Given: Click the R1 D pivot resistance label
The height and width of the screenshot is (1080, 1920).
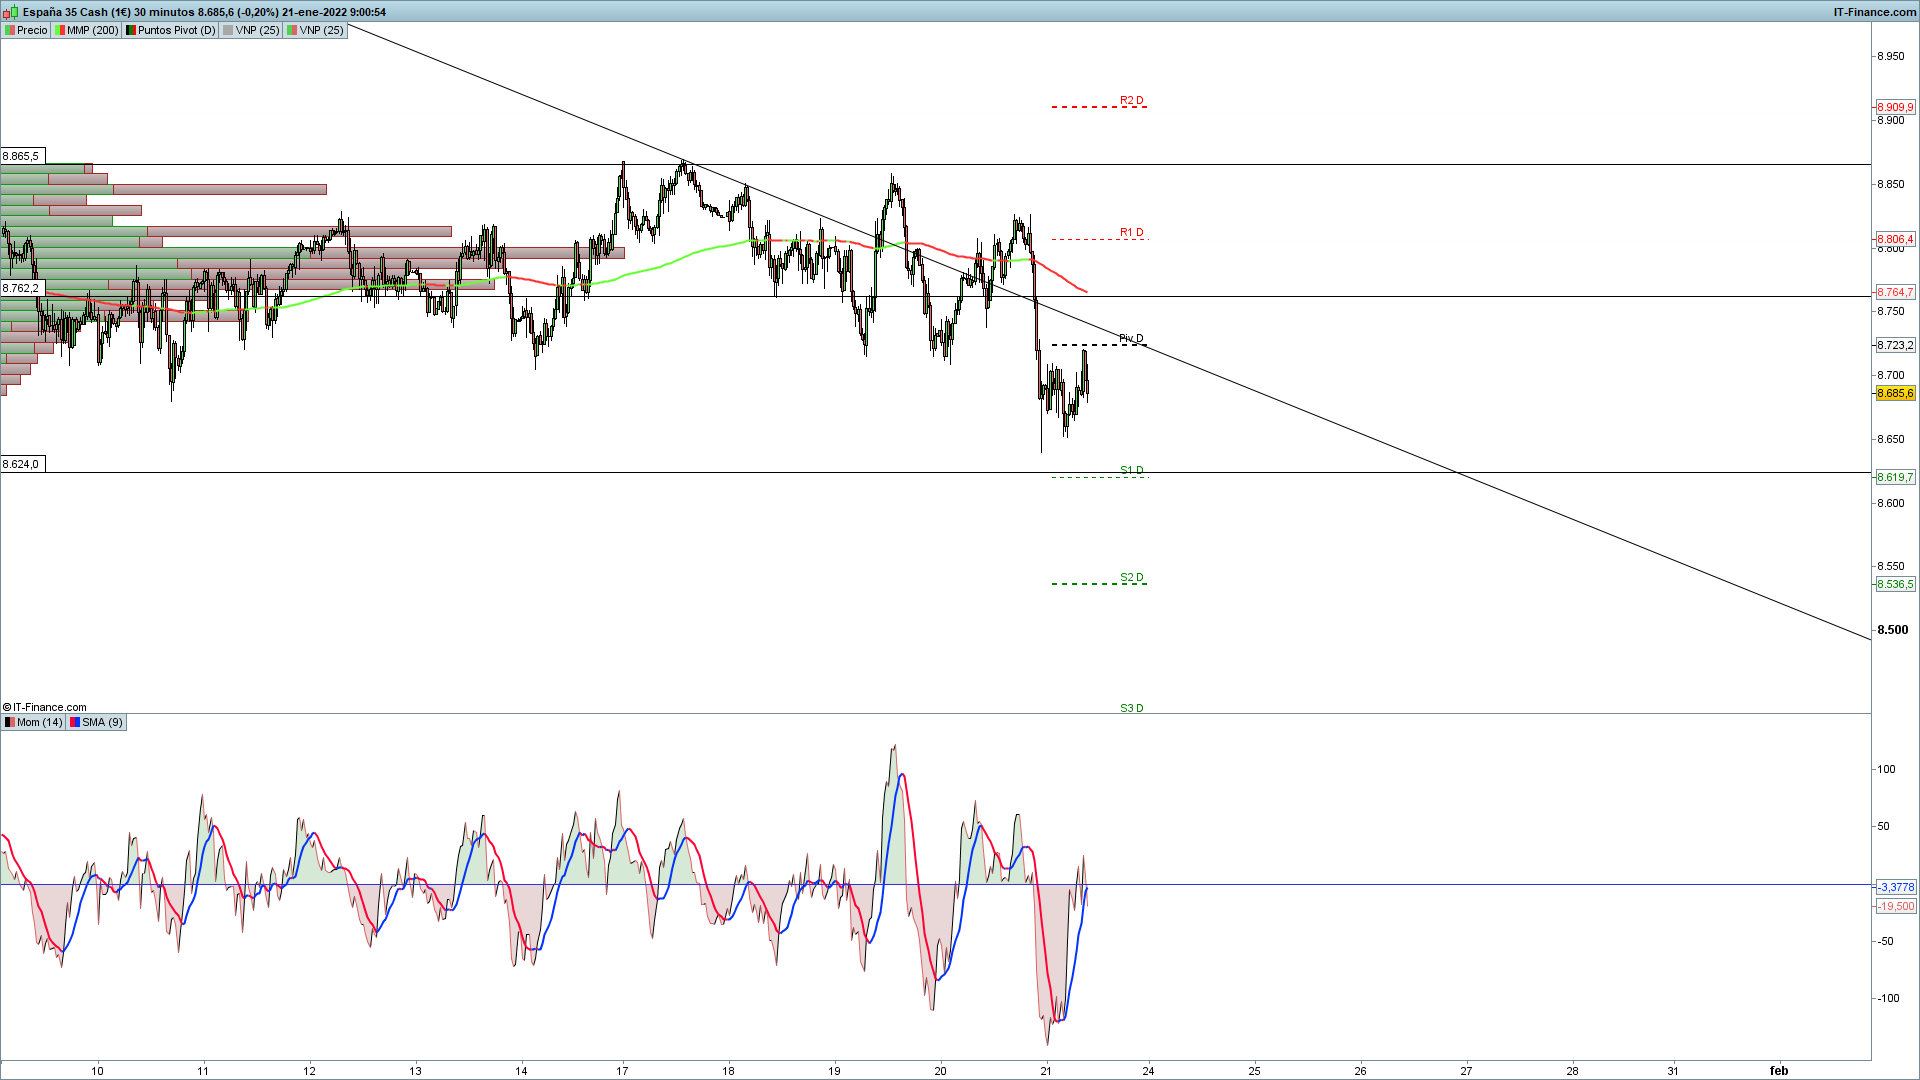Looking at the screenshot, I should coord(1132,232).
